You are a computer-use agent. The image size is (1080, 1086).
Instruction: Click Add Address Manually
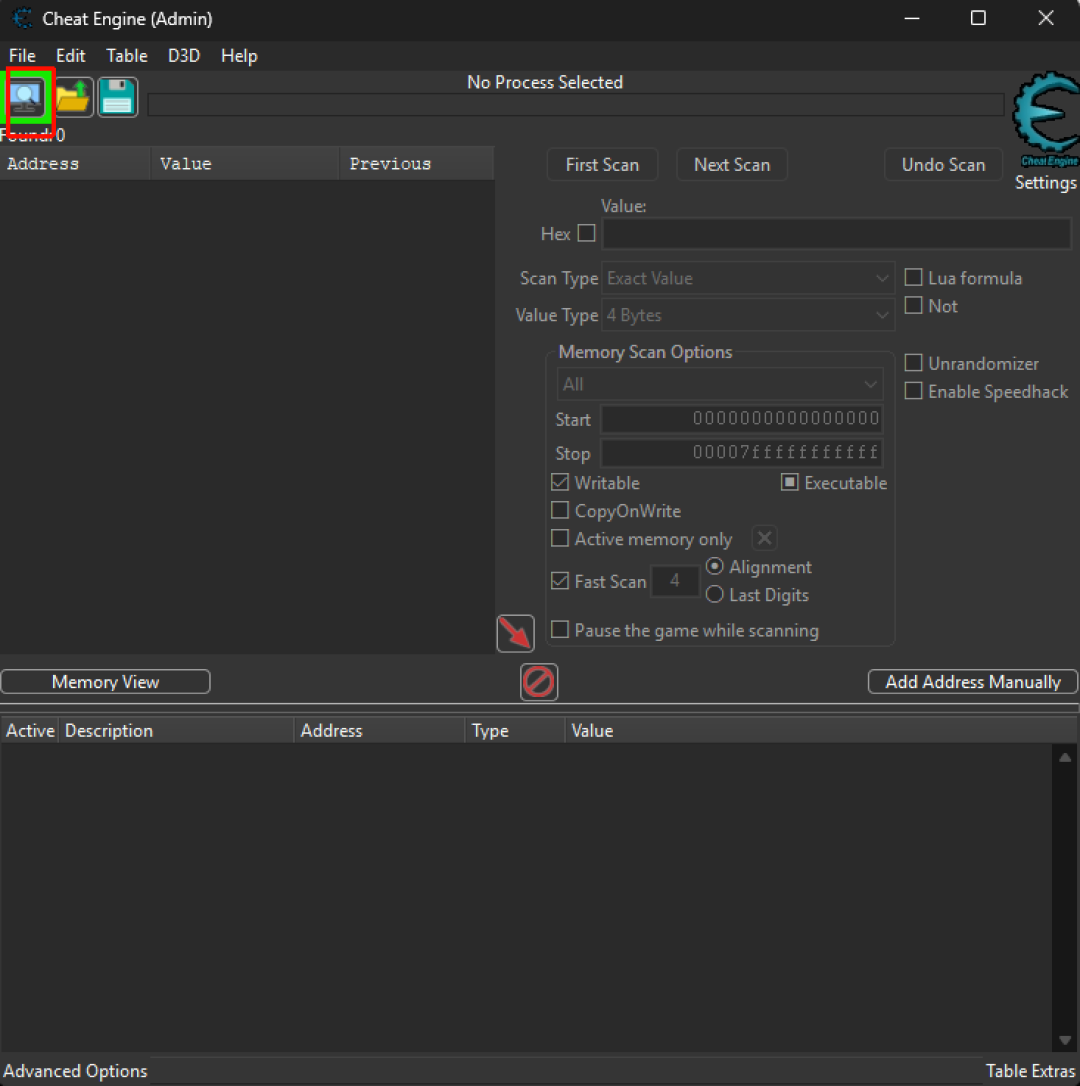click(973, 682)
